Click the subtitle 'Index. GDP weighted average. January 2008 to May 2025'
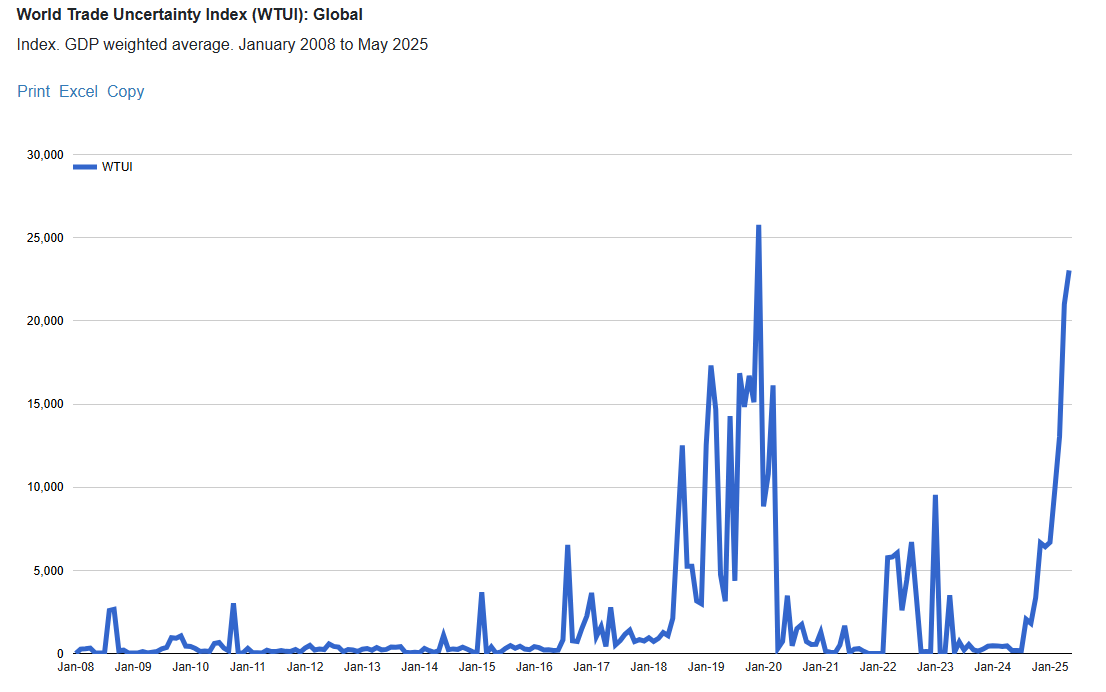1106x692 pixels. [222, 44]
